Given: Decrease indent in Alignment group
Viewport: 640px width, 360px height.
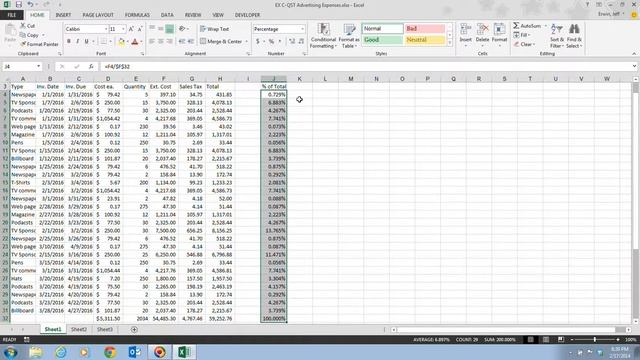Looking at the screenshot, I should tap(182, 42).
